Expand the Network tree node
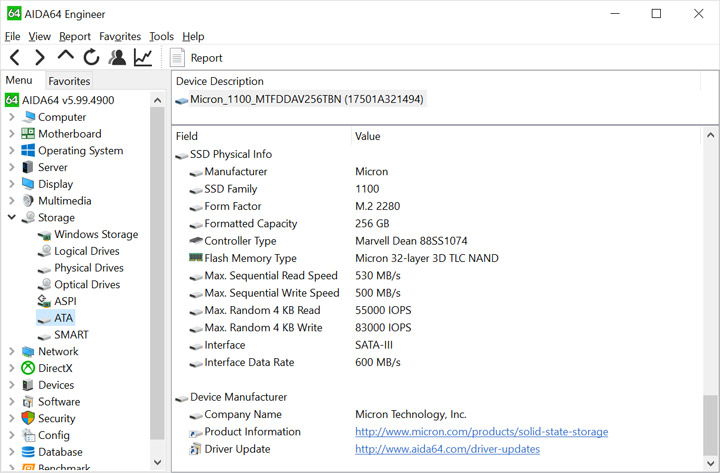This screenshot has width=720, height=473. tap(11, 352)
